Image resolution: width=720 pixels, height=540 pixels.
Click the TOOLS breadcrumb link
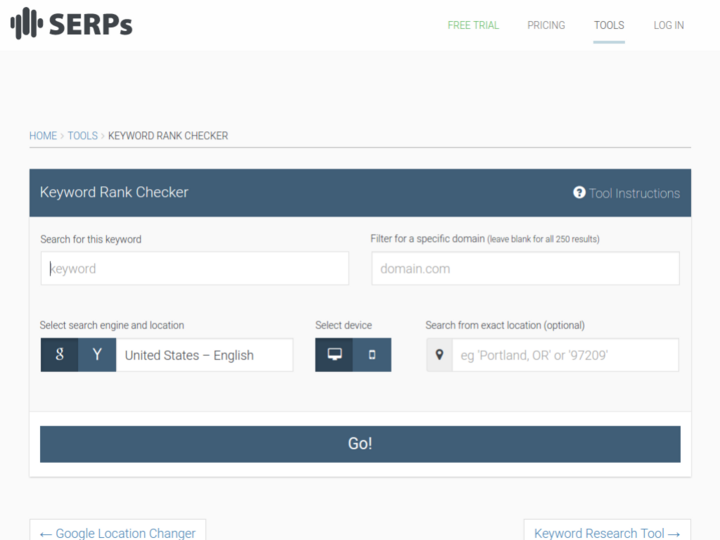(83, 136)
